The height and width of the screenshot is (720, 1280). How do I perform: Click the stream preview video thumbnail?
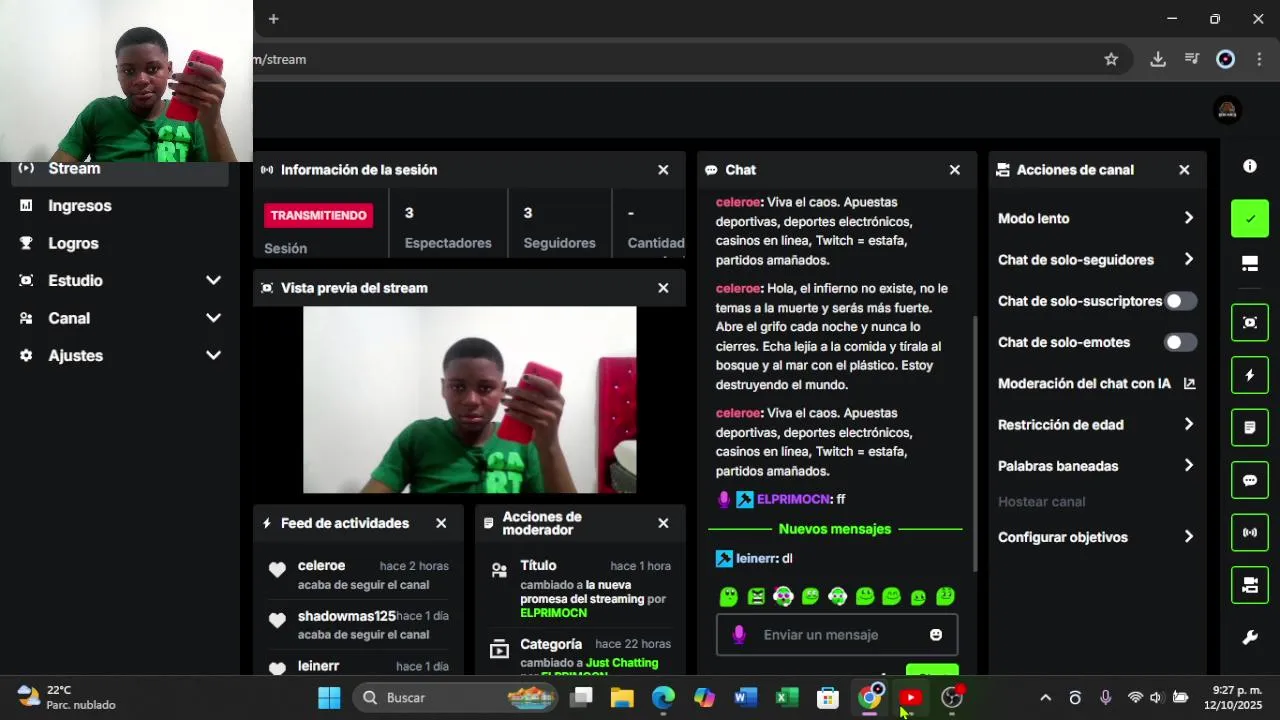[469, 400]
